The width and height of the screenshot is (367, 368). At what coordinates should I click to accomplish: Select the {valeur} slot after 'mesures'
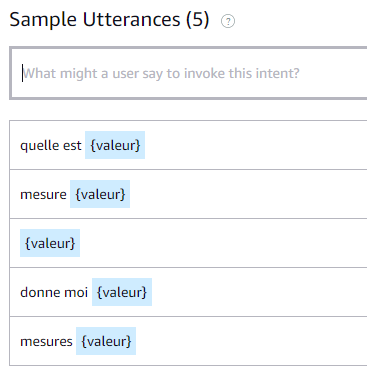coord(106,341)
